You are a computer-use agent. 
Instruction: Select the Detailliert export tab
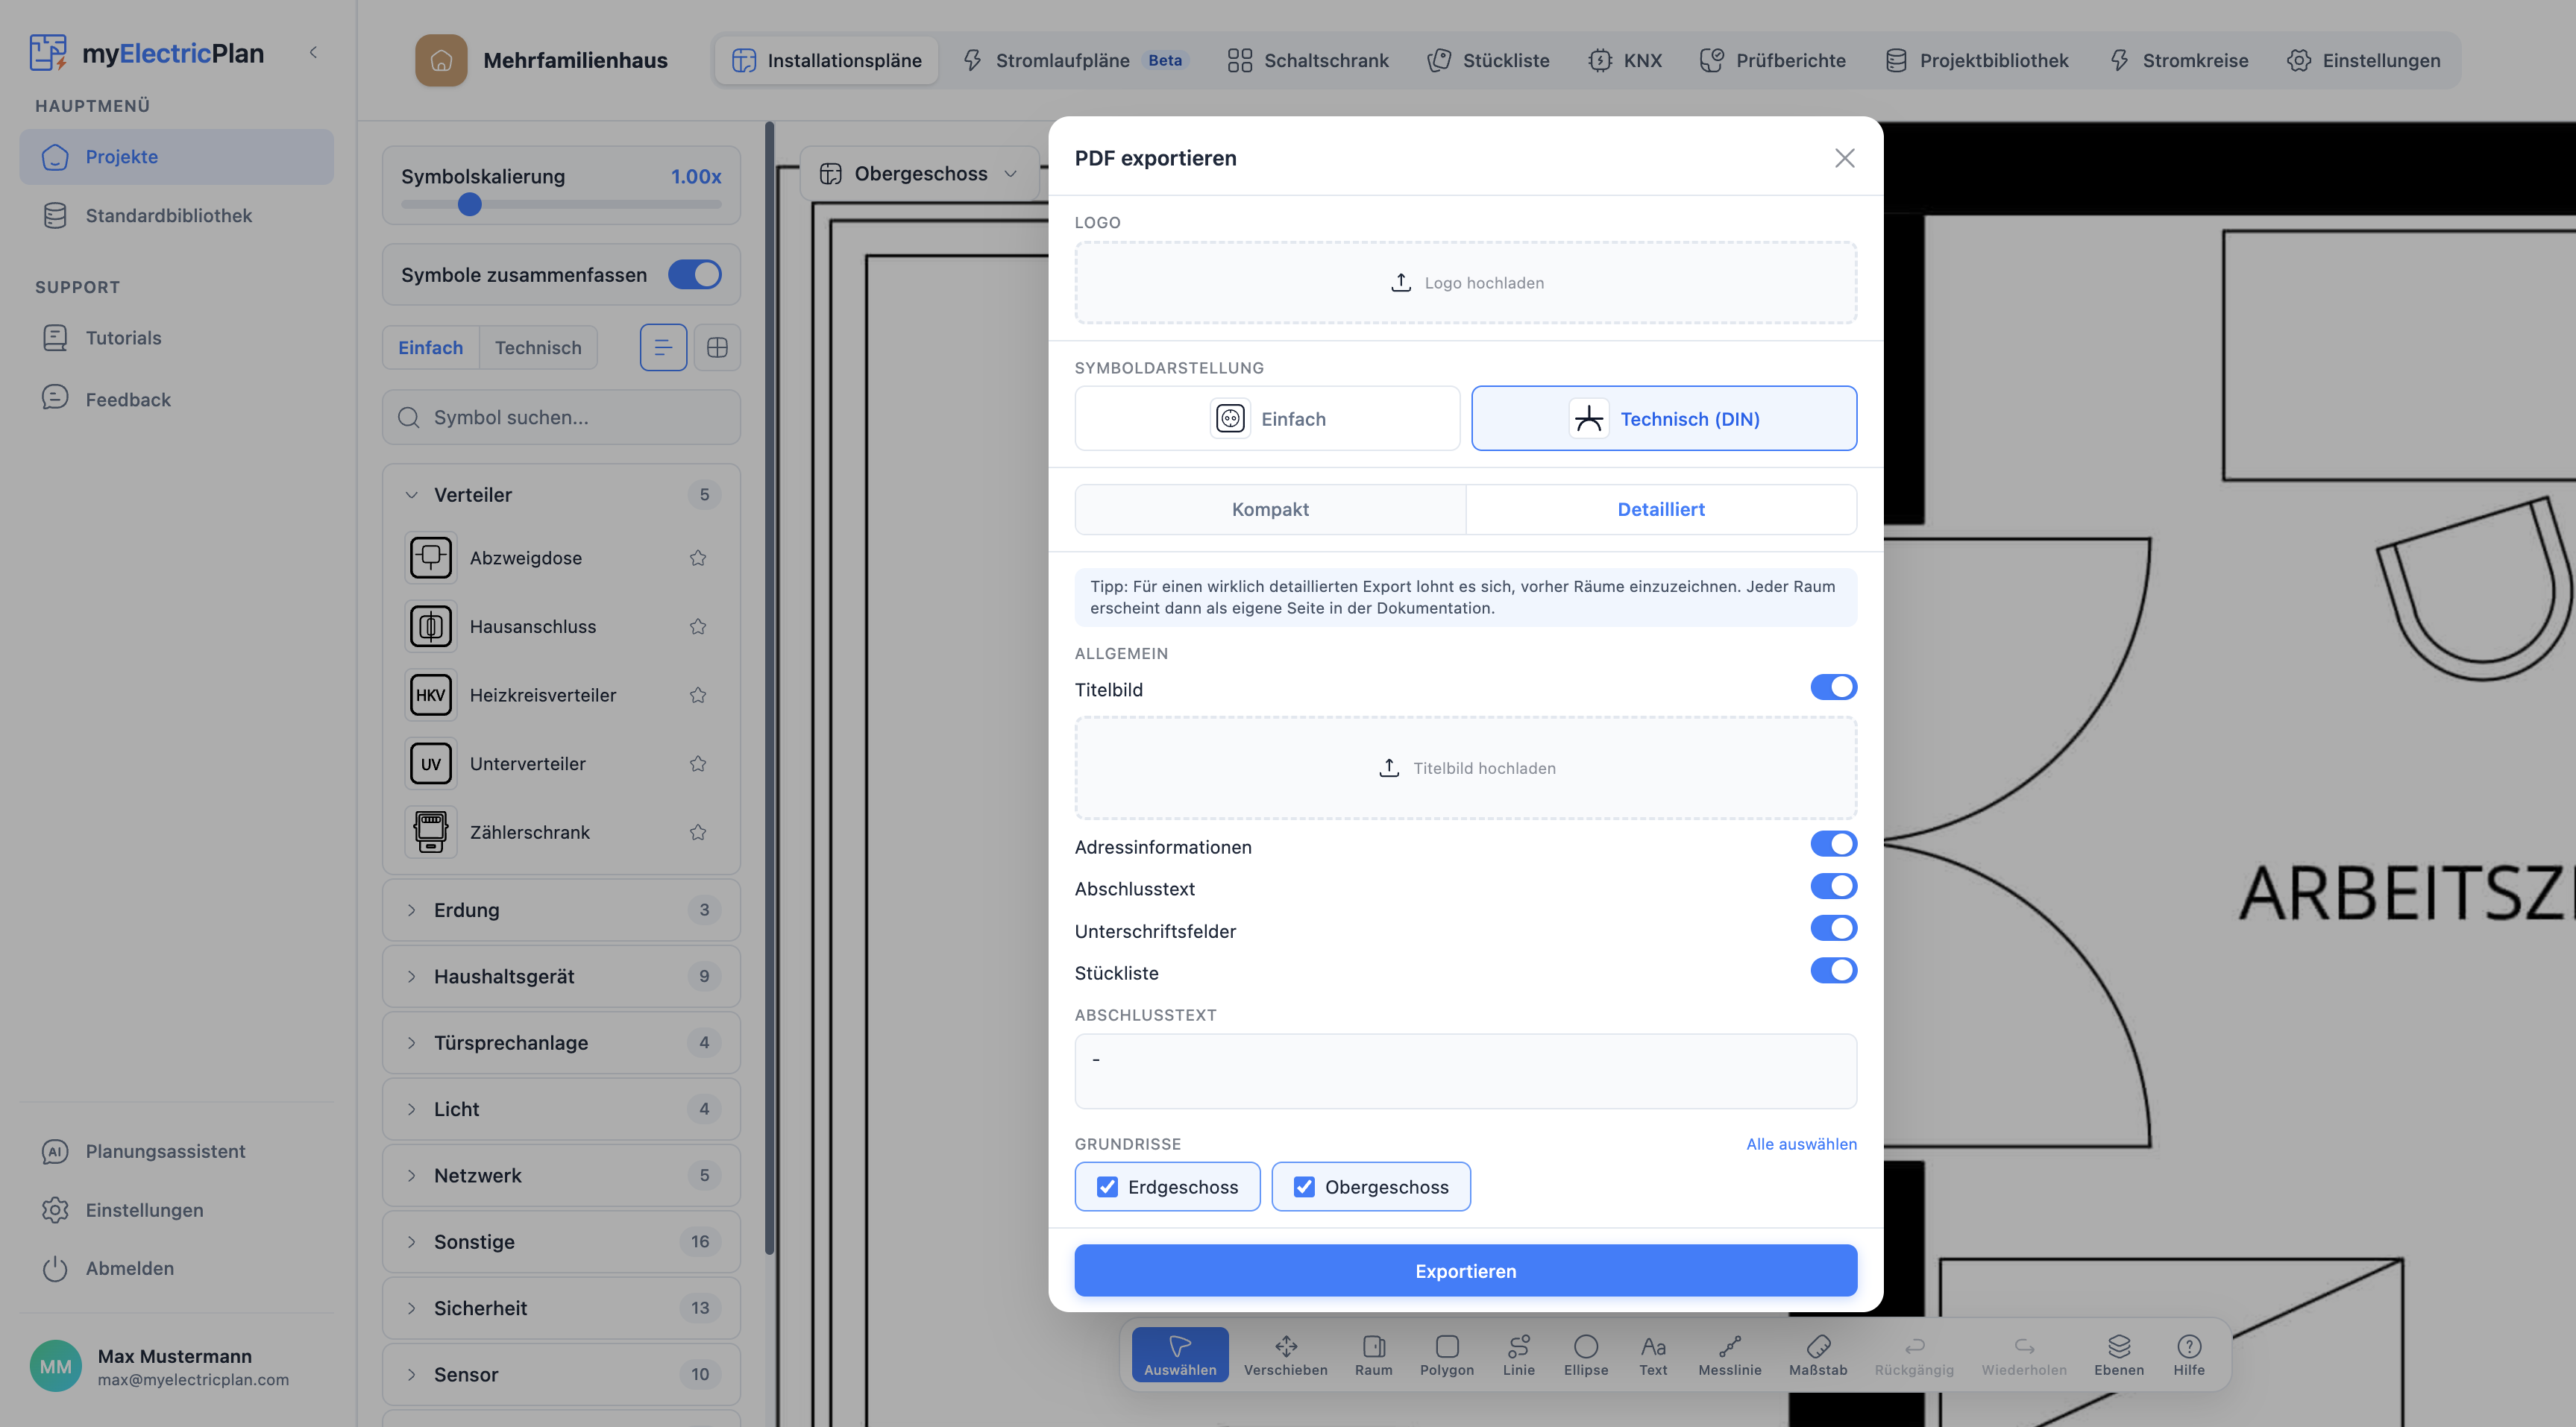[1661, 509]
